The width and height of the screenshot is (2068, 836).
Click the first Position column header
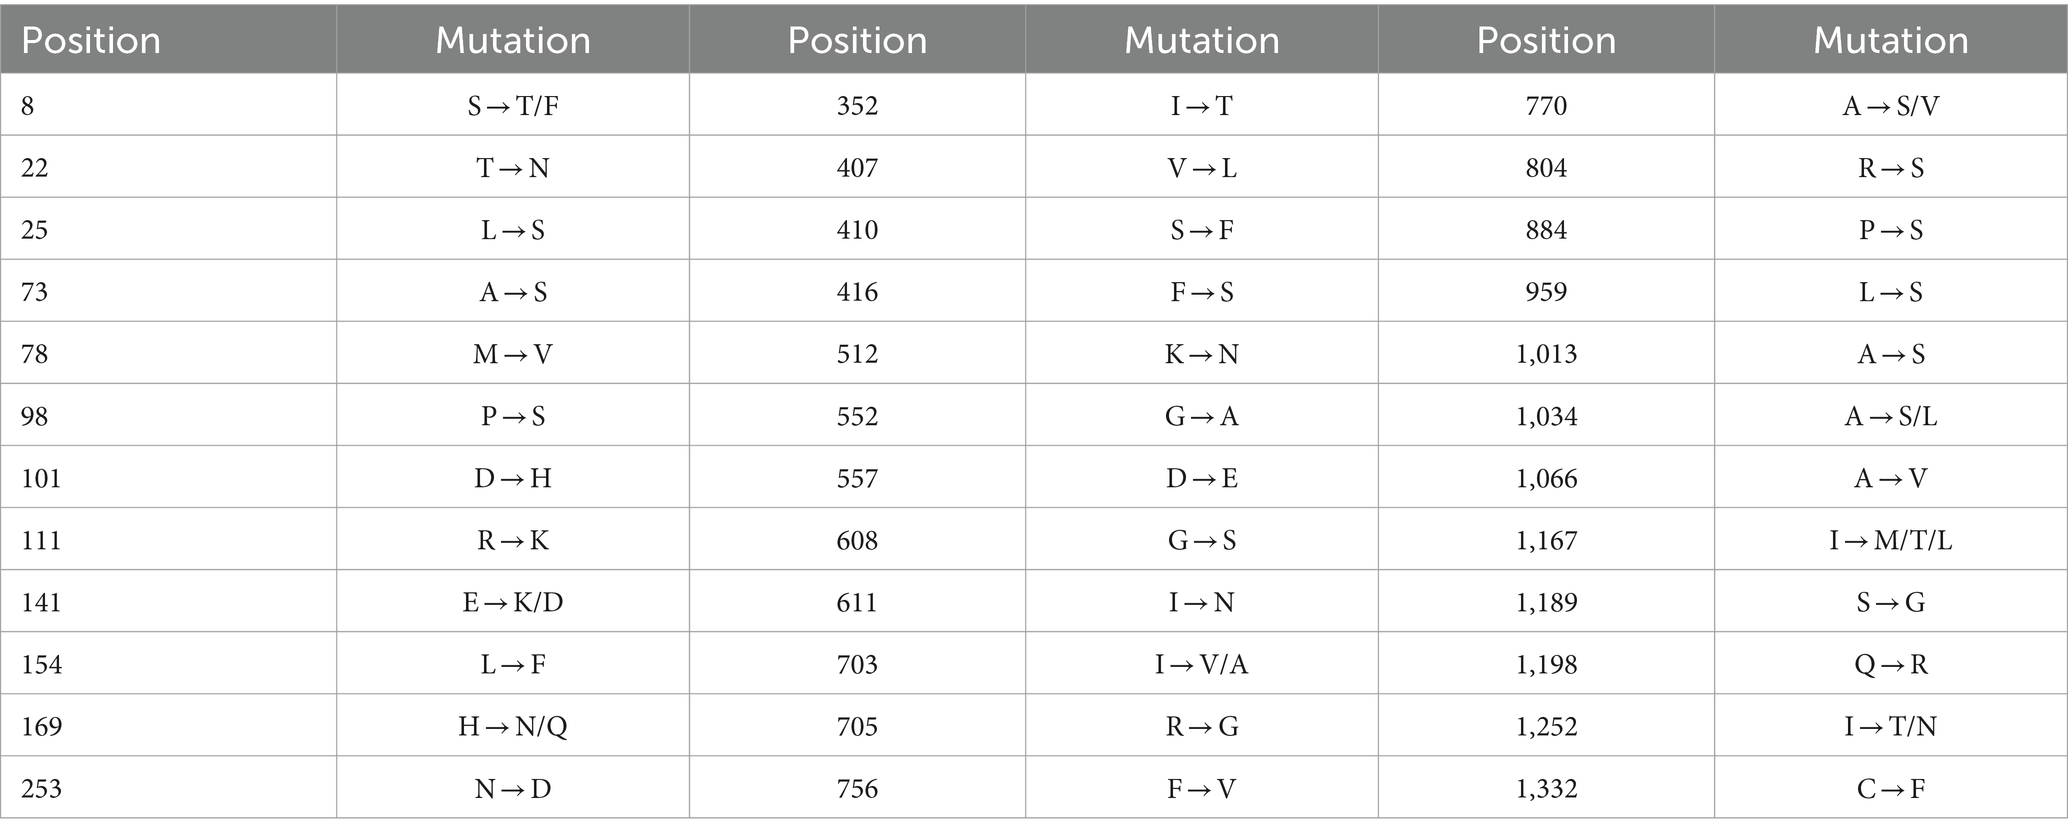click(x=168, y=39)
